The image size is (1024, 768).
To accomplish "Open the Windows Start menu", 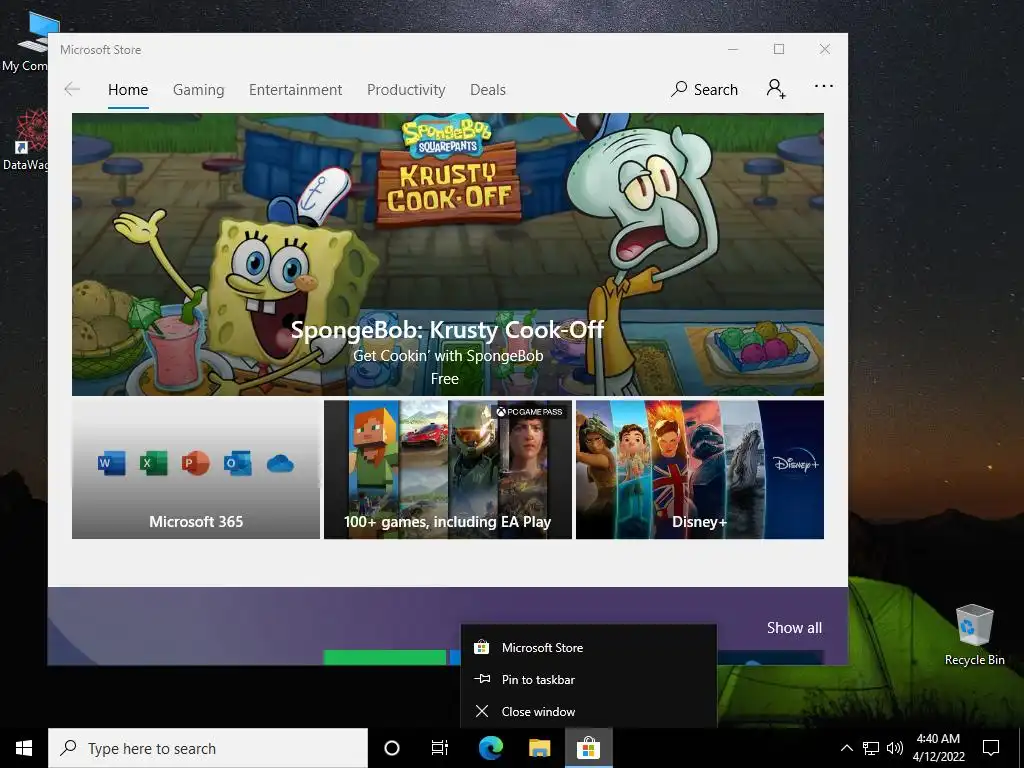I will (x=24, y=748).
